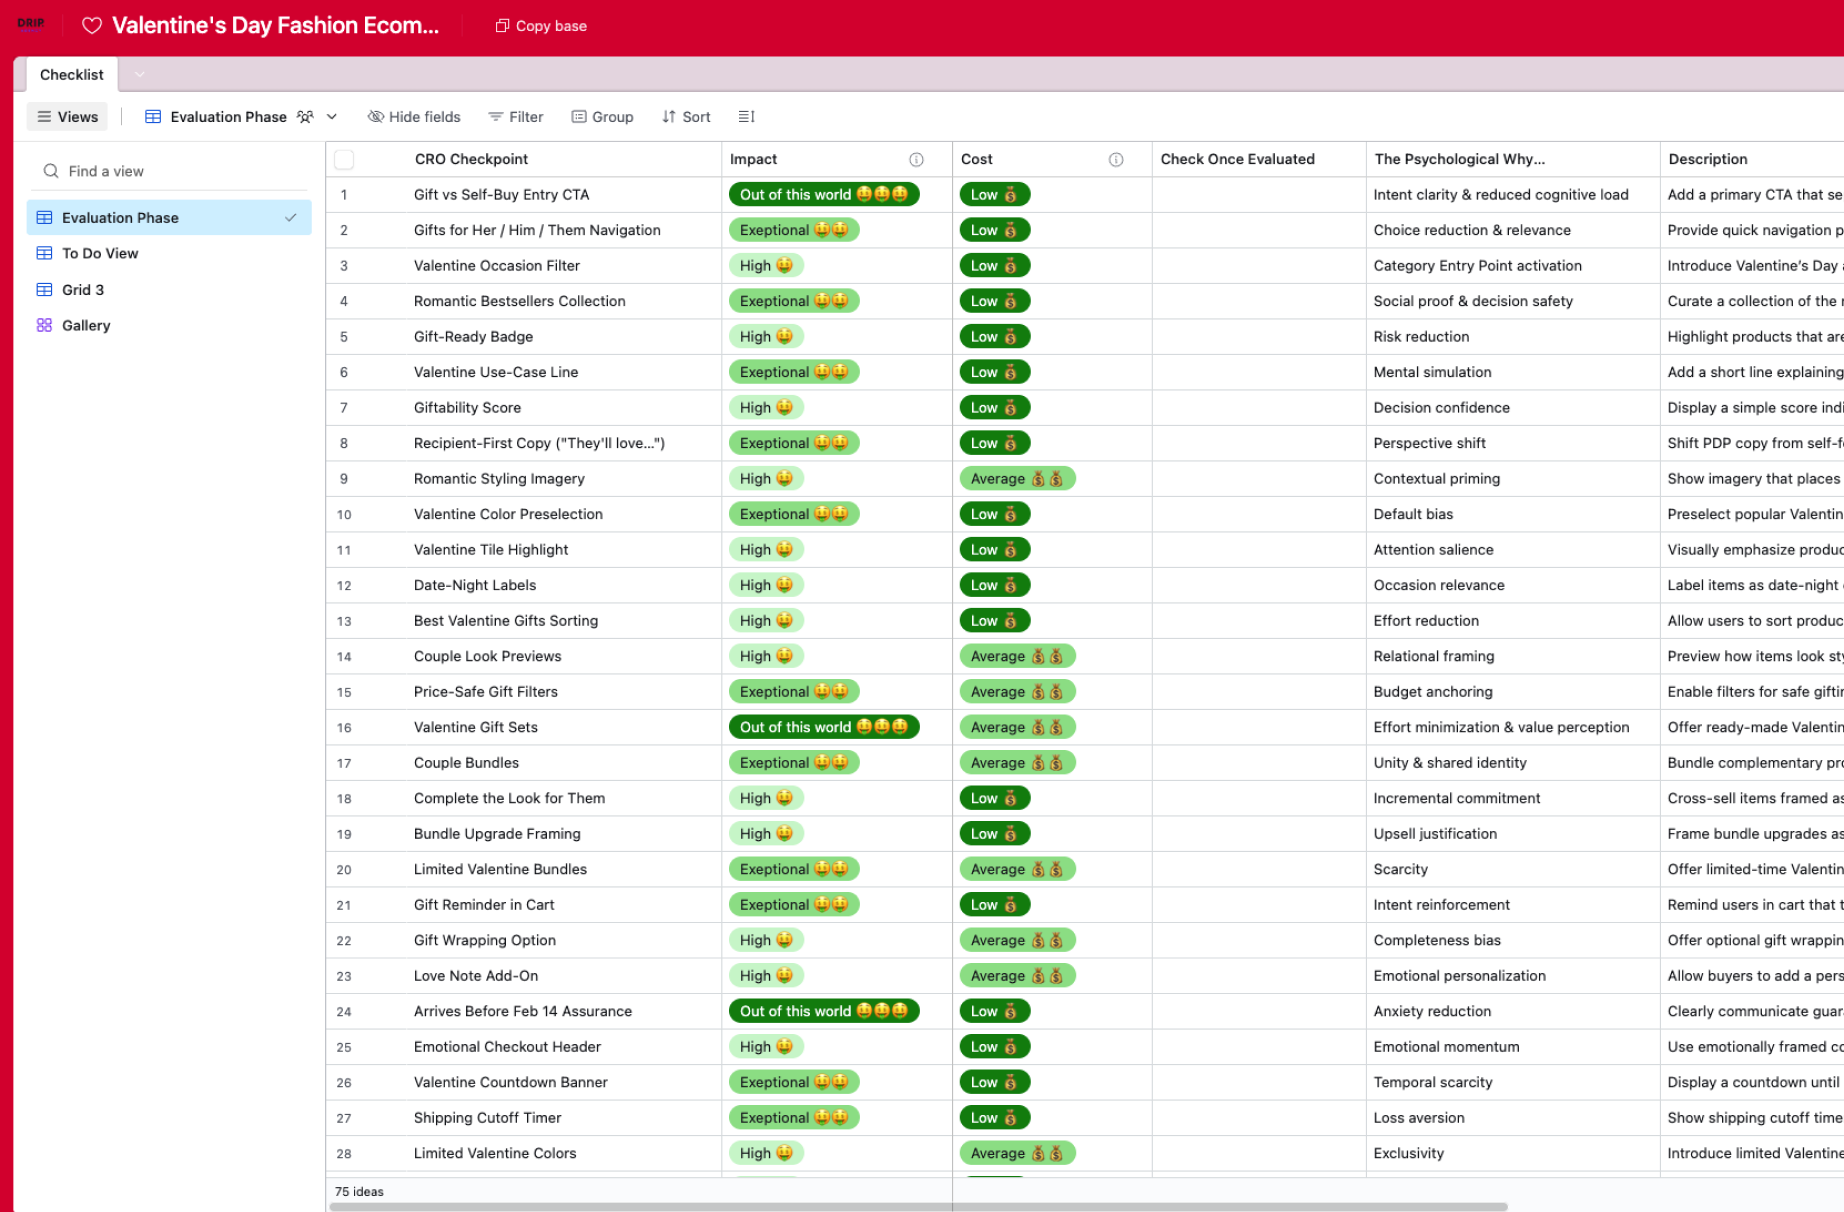Image resolution: width=1844 pixels, height=1212 pixels.
Task: Hide fields using the eye toolbar button
Action: [414, 117]
